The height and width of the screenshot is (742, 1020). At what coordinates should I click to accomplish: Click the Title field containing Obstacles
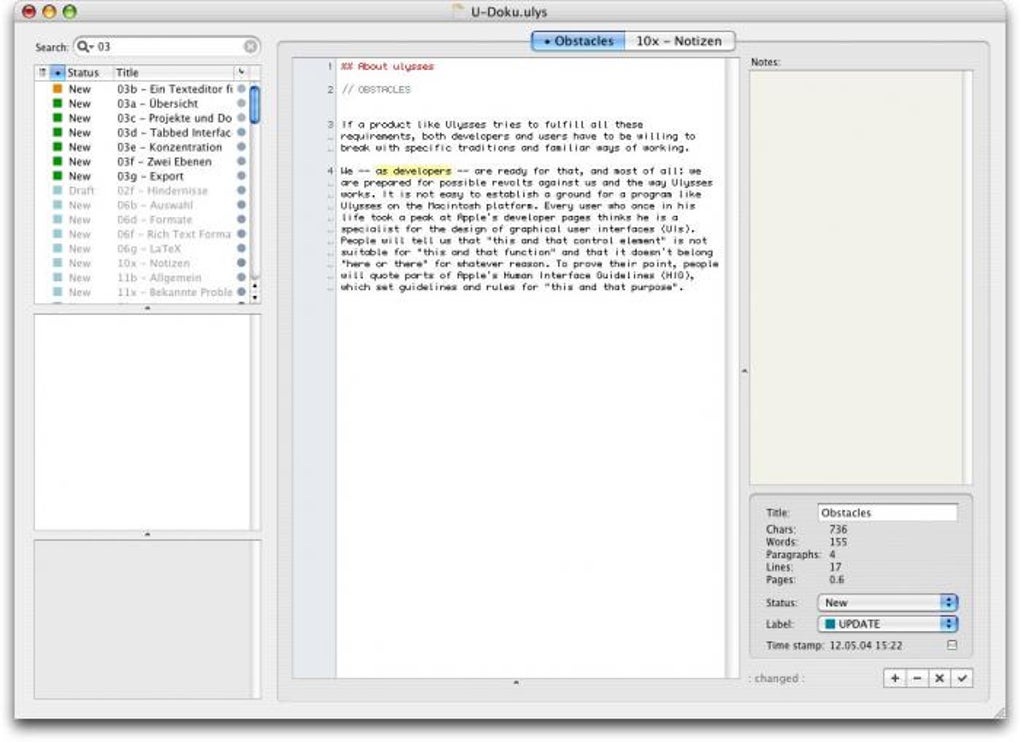pyautogui.click(x=887, y=512)
